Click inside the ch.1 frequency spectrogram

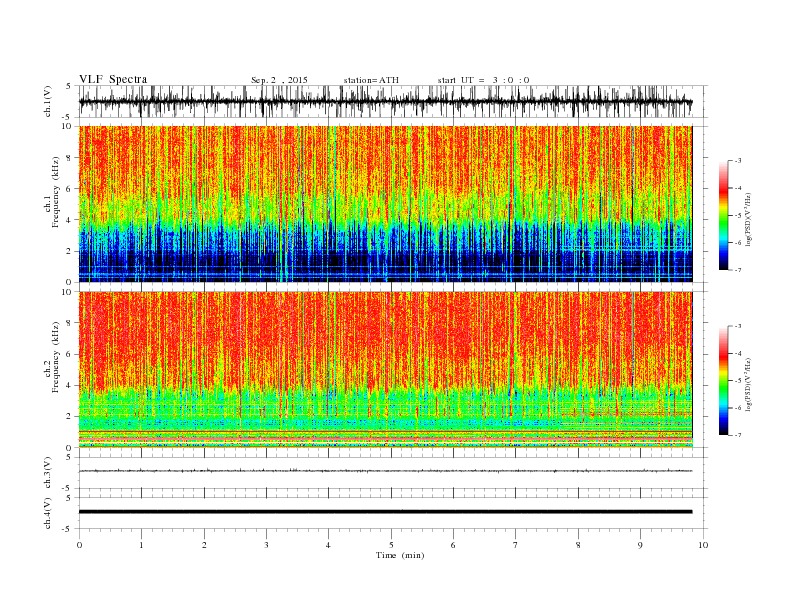(x=385, y=204)
